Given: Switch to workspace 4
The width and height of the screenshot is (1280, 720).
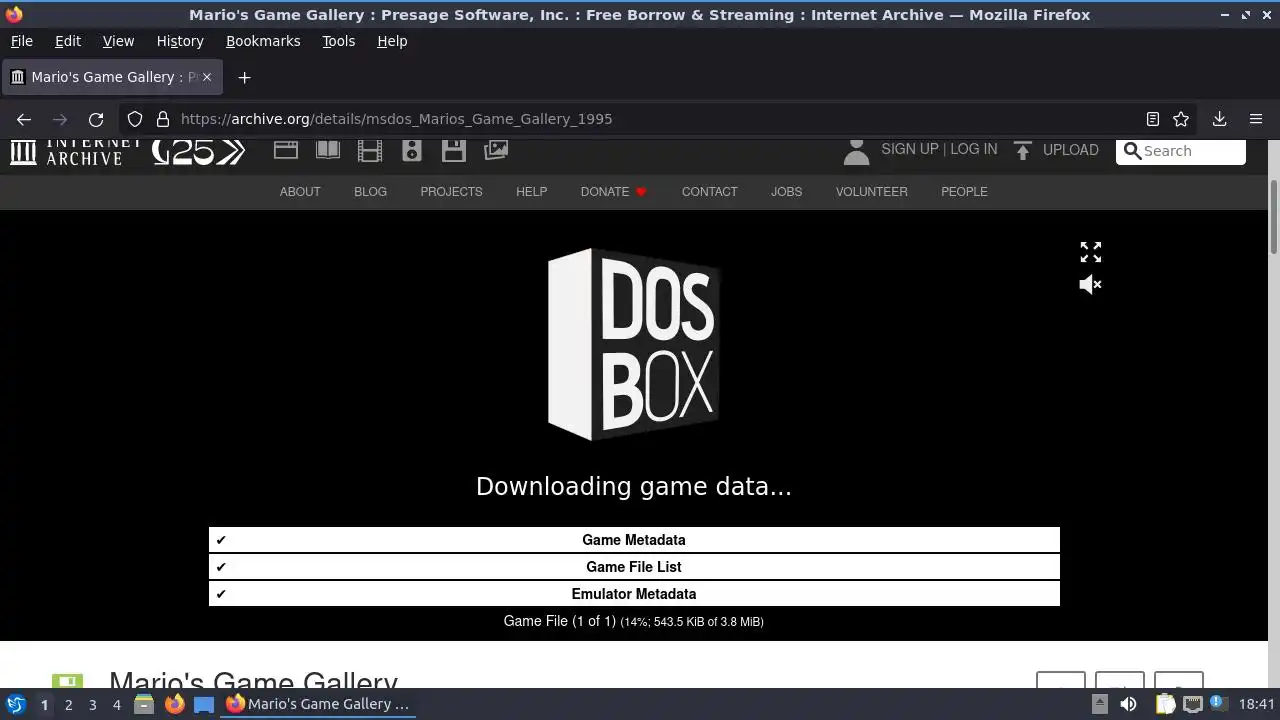Looking at the screenshot, I should tap(116, 704).
